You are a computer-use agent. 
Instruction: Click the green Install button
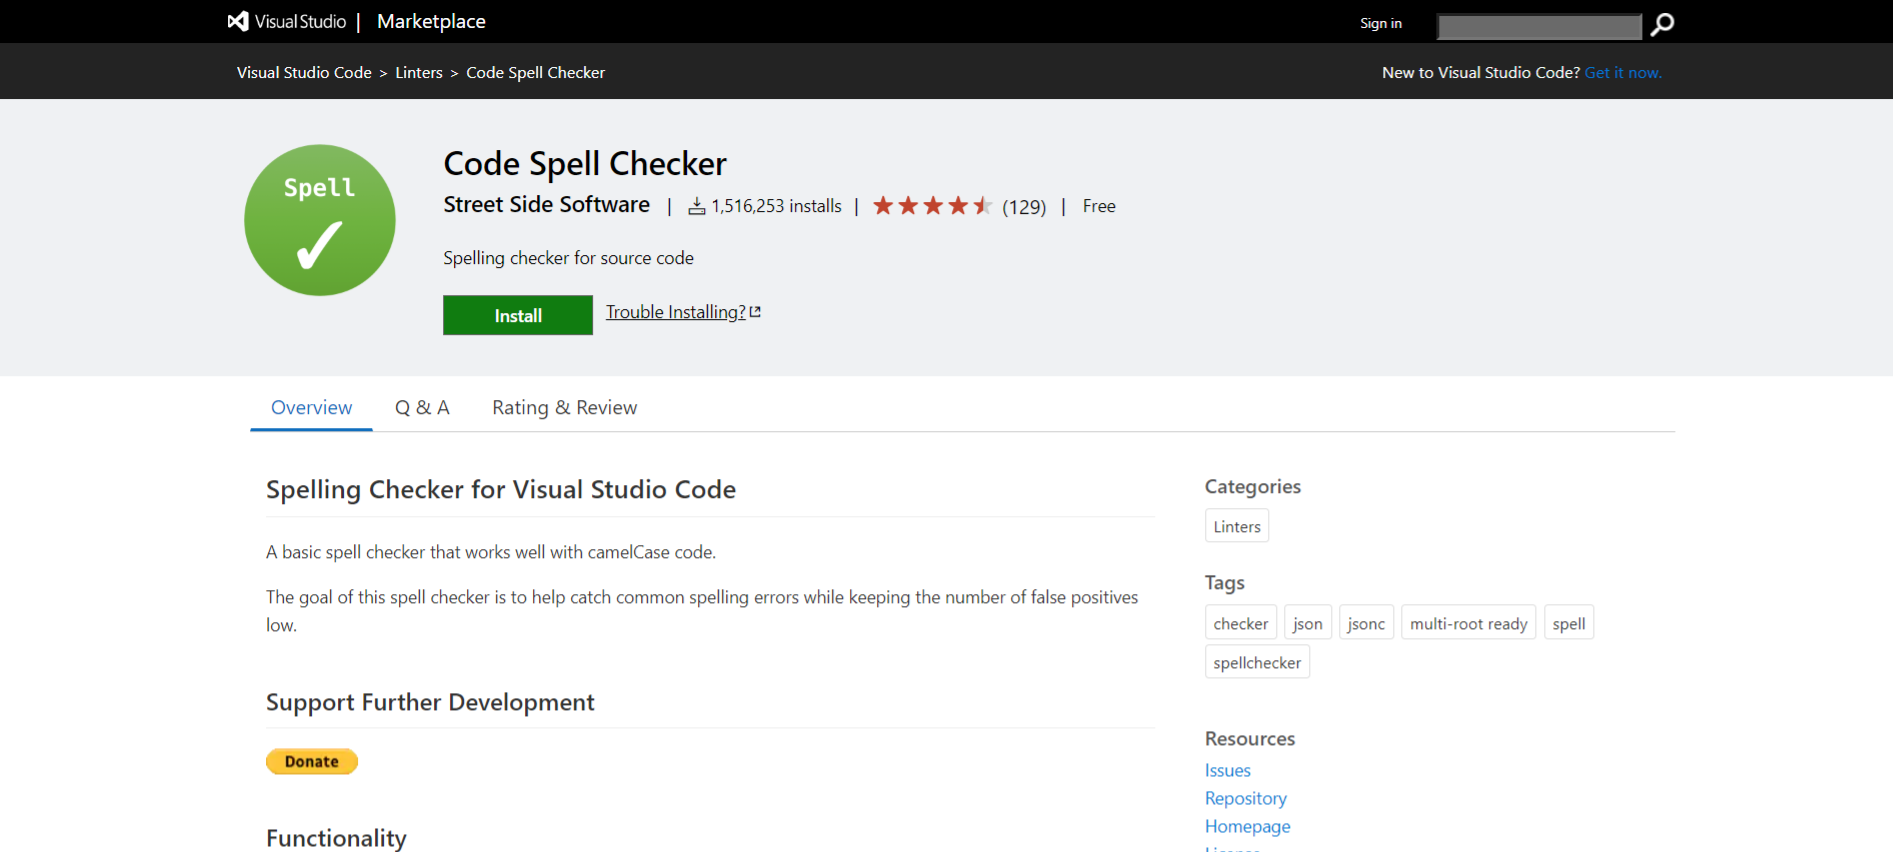(518, 315)
